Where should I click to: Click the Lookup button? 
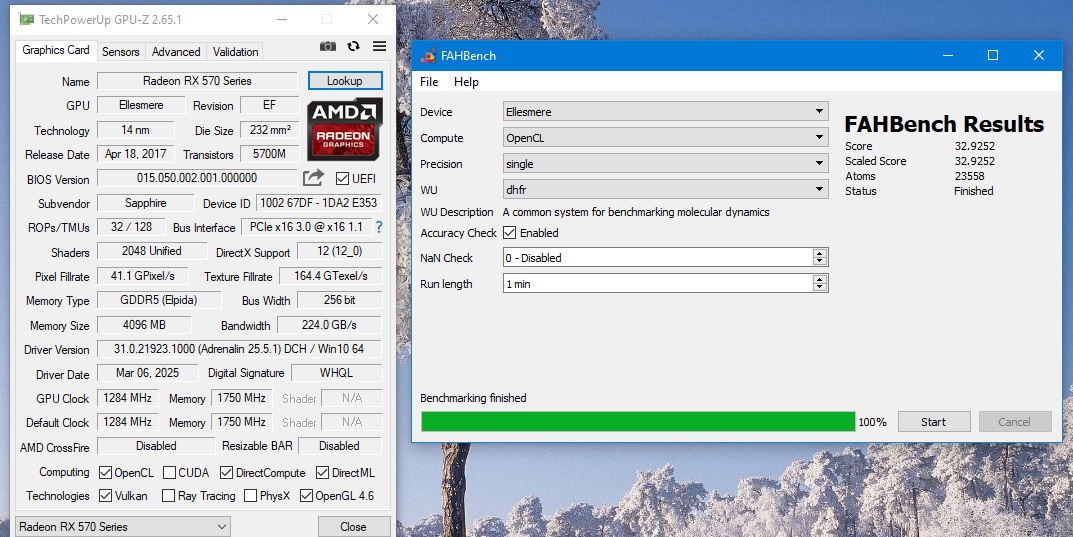345,81
